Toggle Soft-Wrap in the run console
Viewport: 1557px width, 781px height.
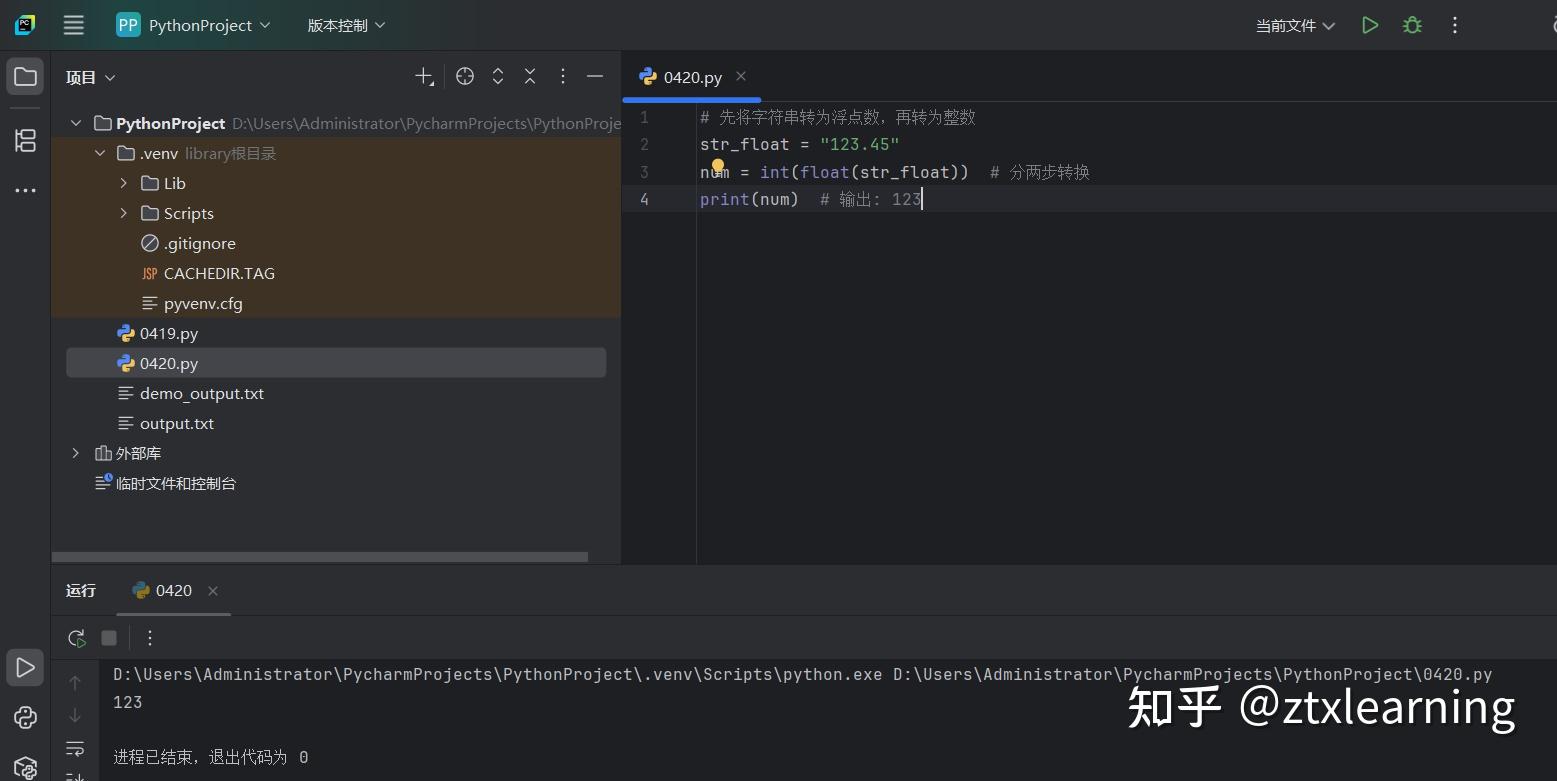[x=75, y=748]
